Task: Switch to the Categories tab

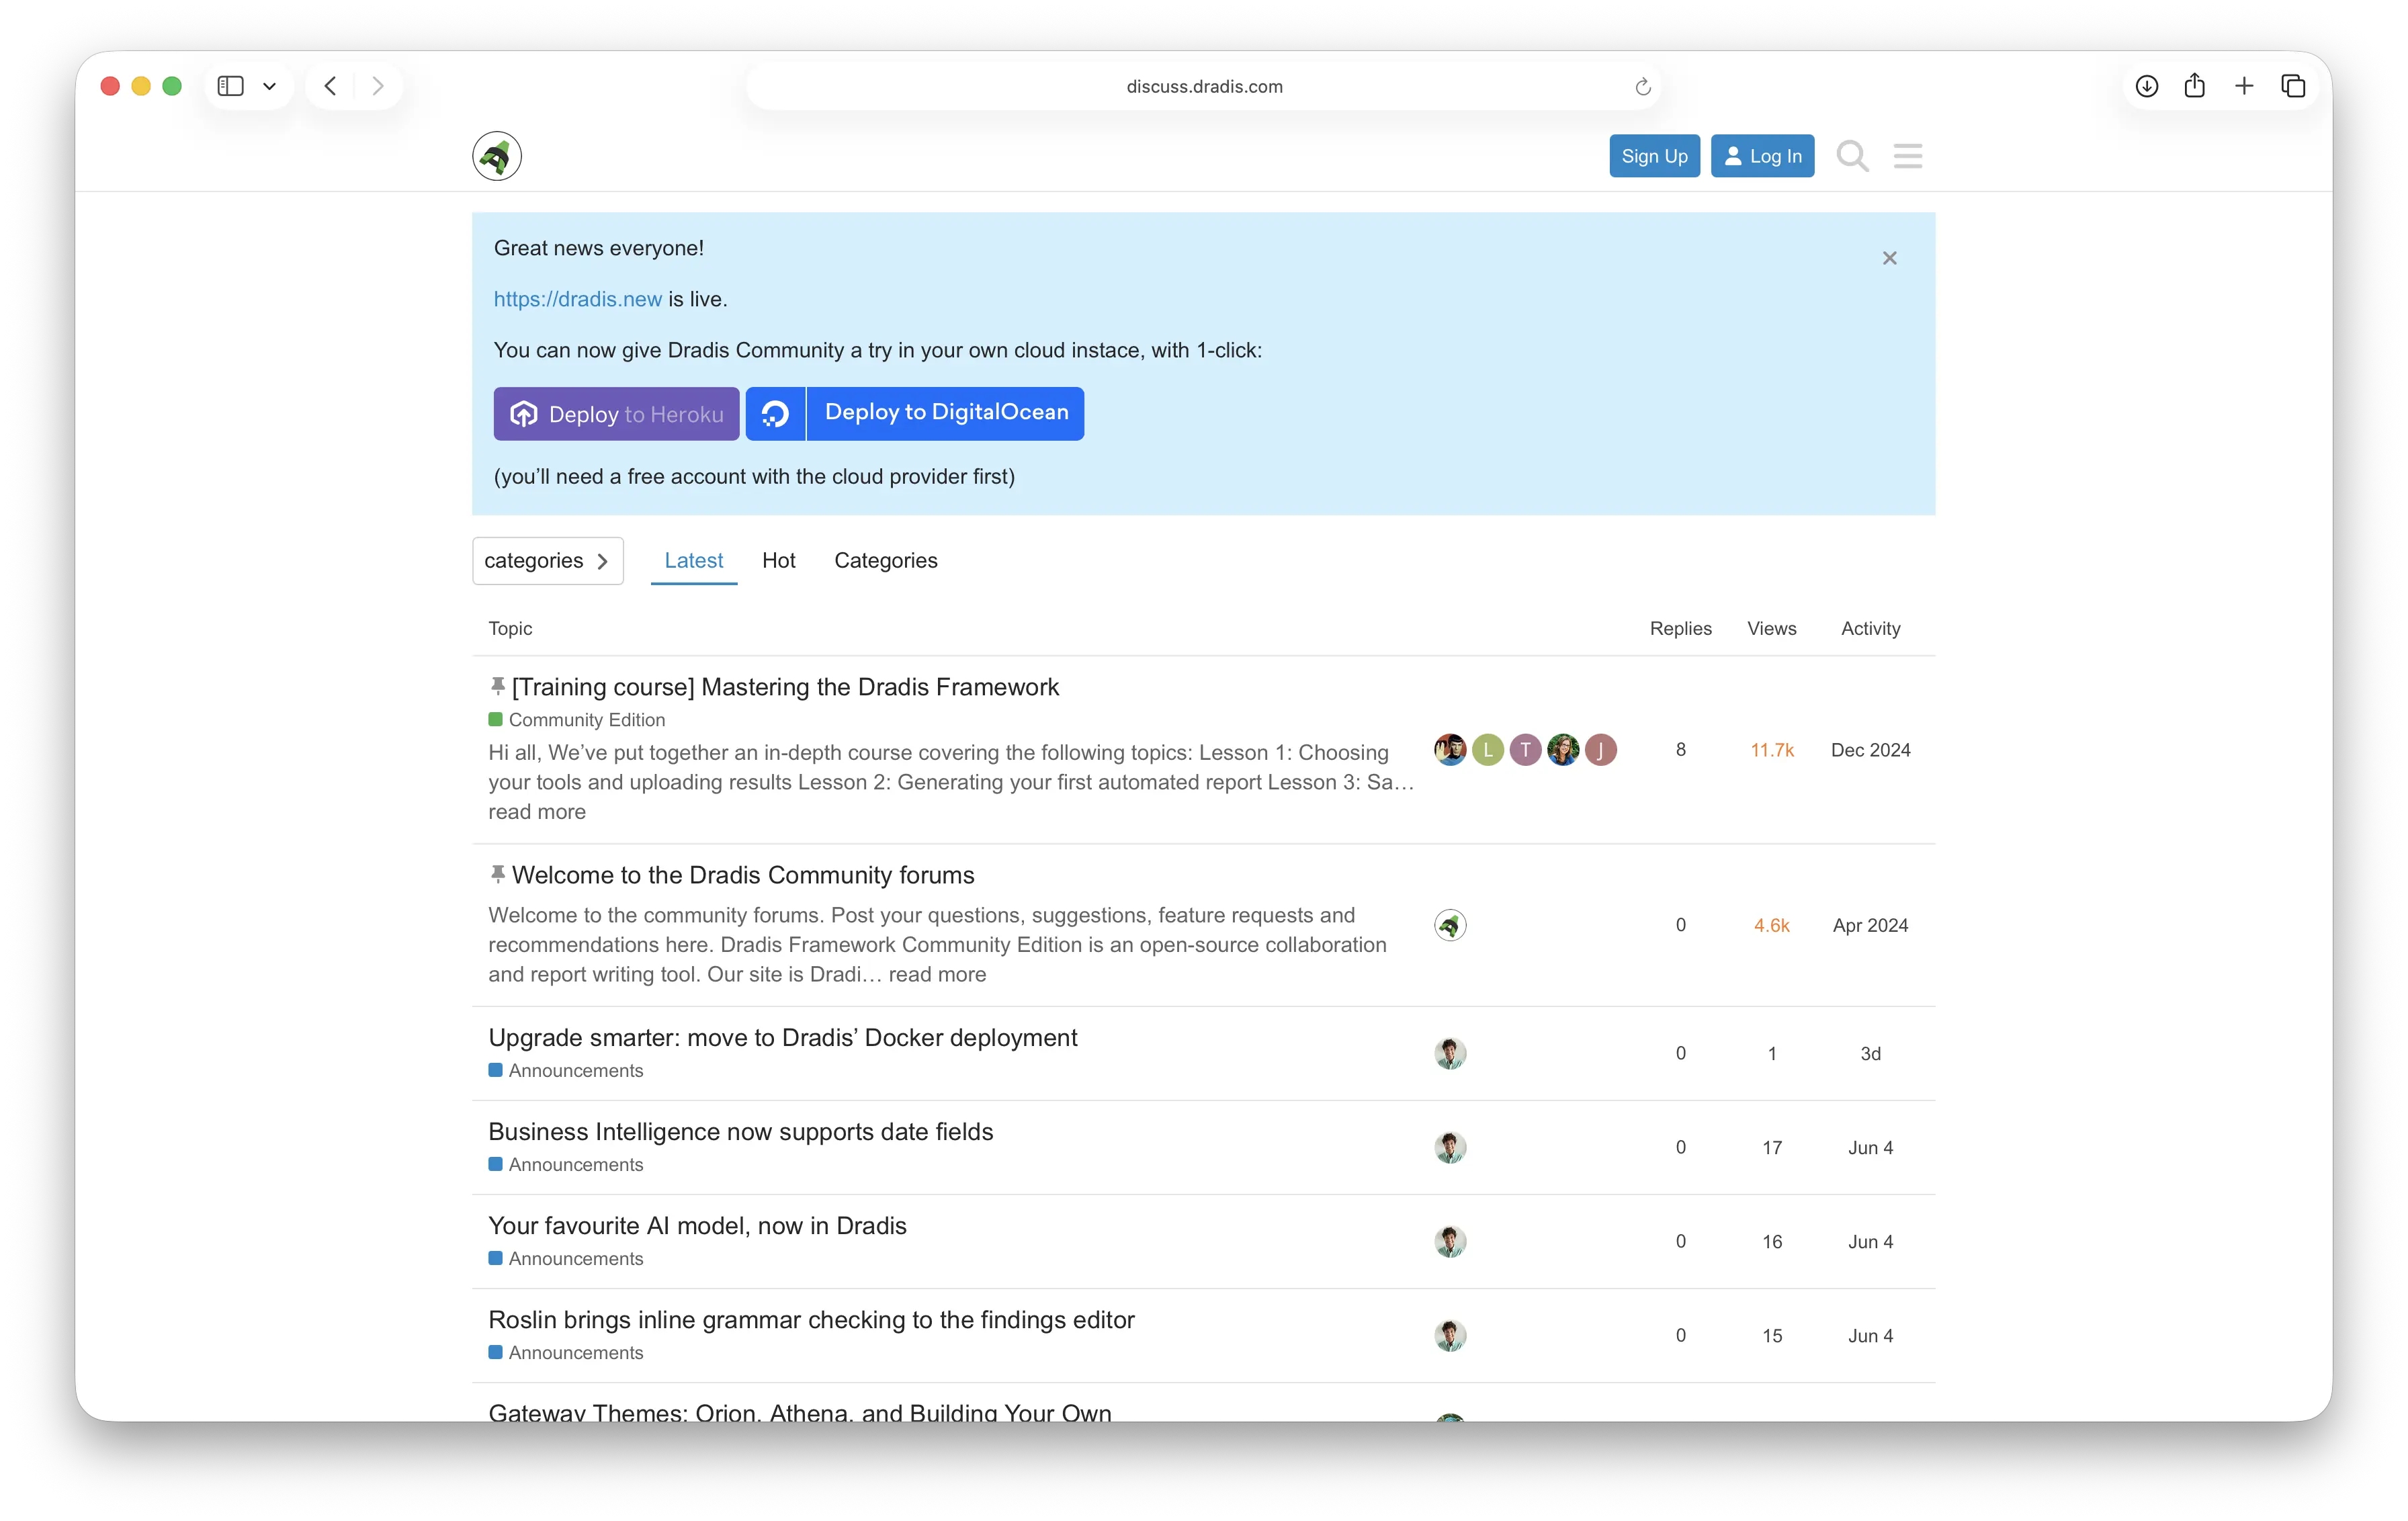Action: coord(885,561)
